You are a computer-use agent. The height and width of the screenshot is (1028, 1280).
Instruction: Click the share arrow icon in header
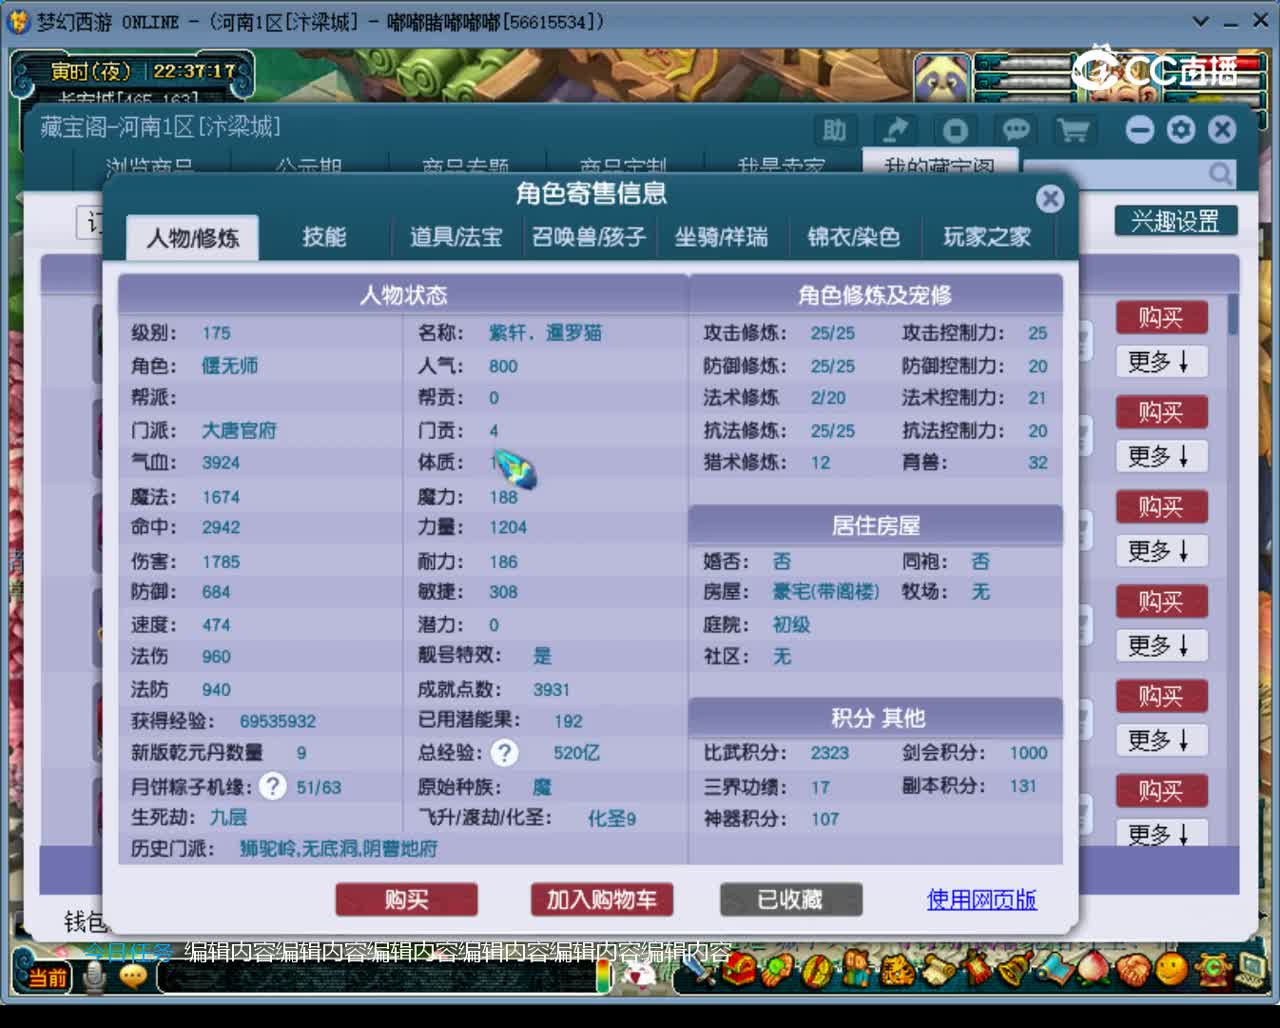point(895,130)
